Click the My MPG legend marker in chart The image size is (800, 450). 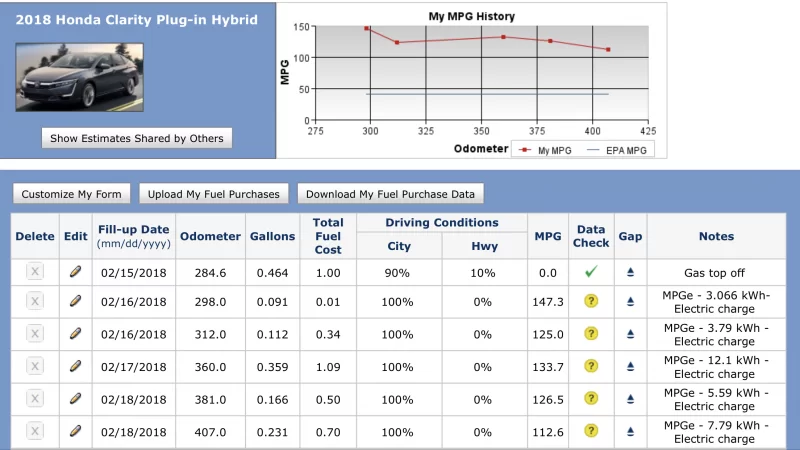tap(524, 150)
